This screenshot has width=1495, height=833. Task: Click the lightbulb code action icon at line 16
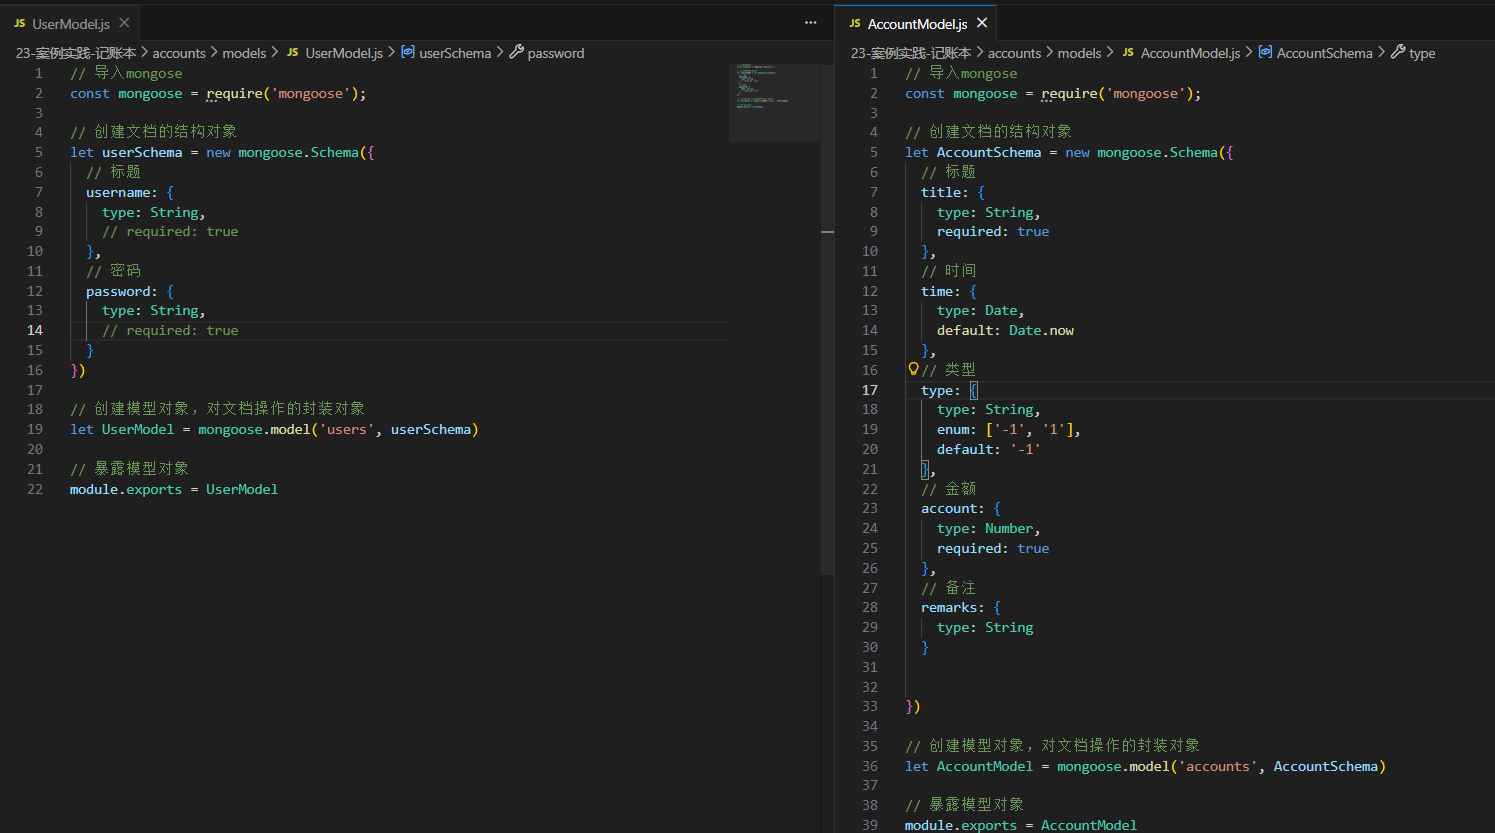[913, 369]
